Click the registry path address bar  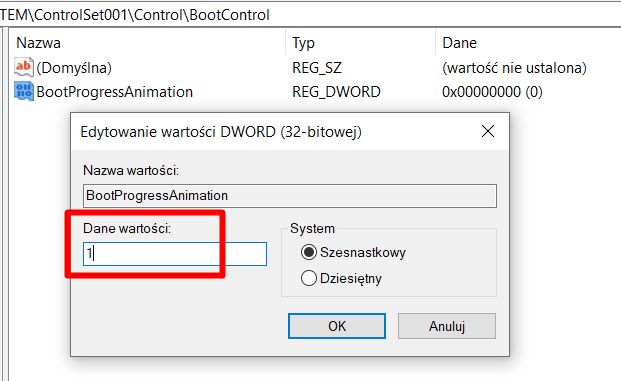pos(310,15)
